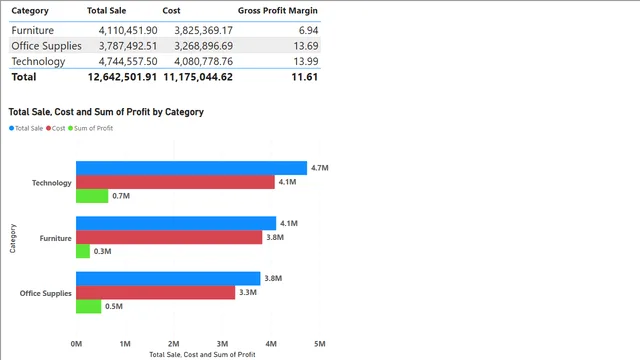Image resolution: width=640 pixels, height=360 pixels.
Task: Select Technology row label in table
Action: (x=38, y=61)
